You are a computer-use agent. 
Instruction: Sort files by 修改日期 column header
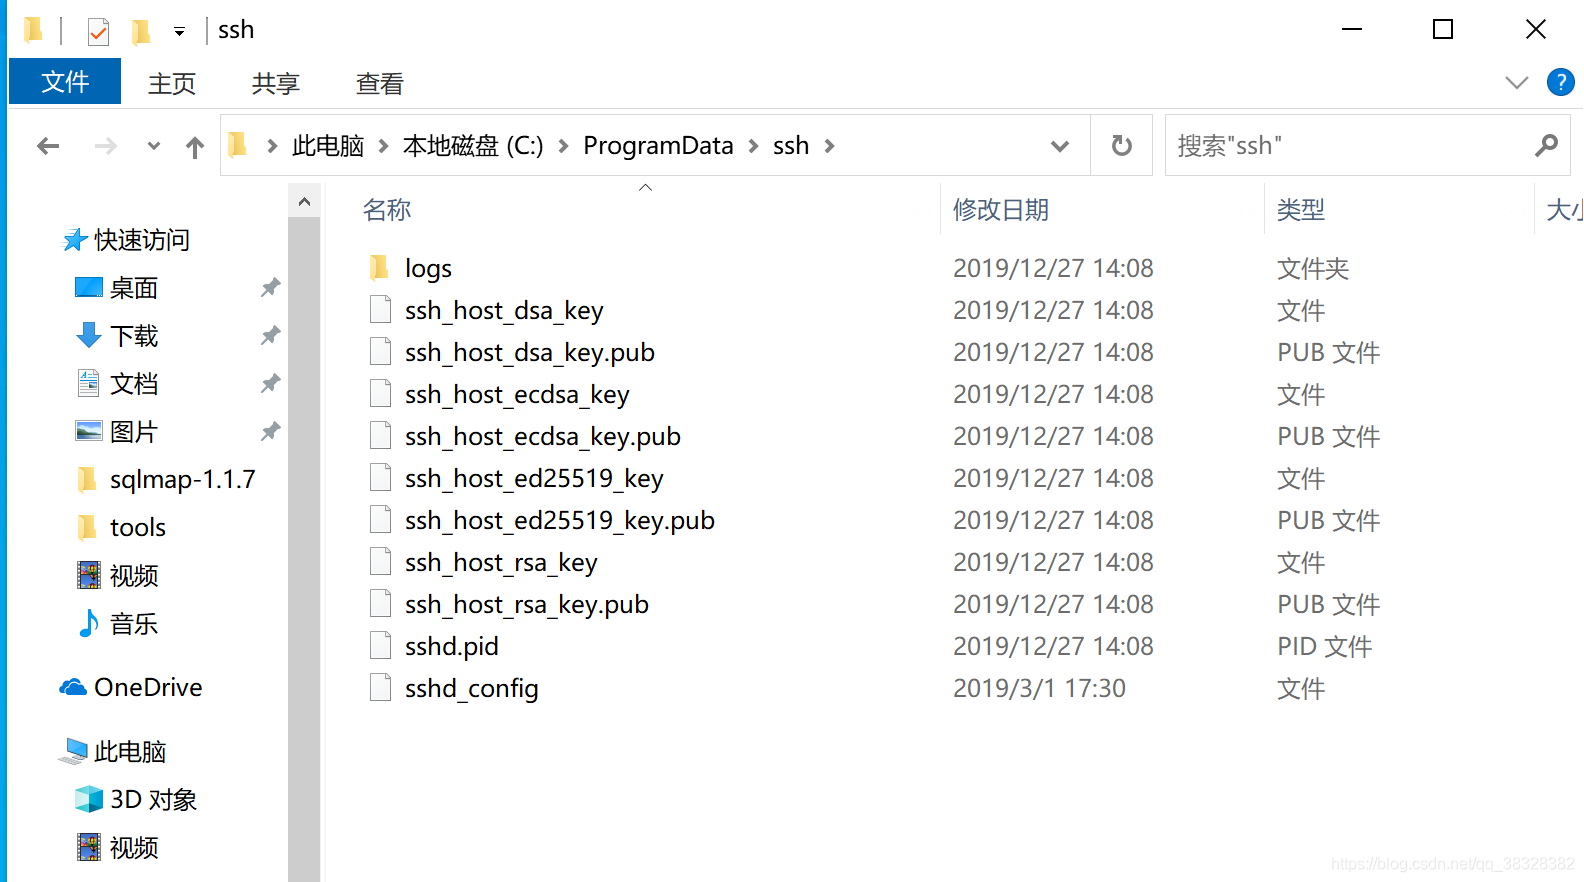[x=1001, y=210]
